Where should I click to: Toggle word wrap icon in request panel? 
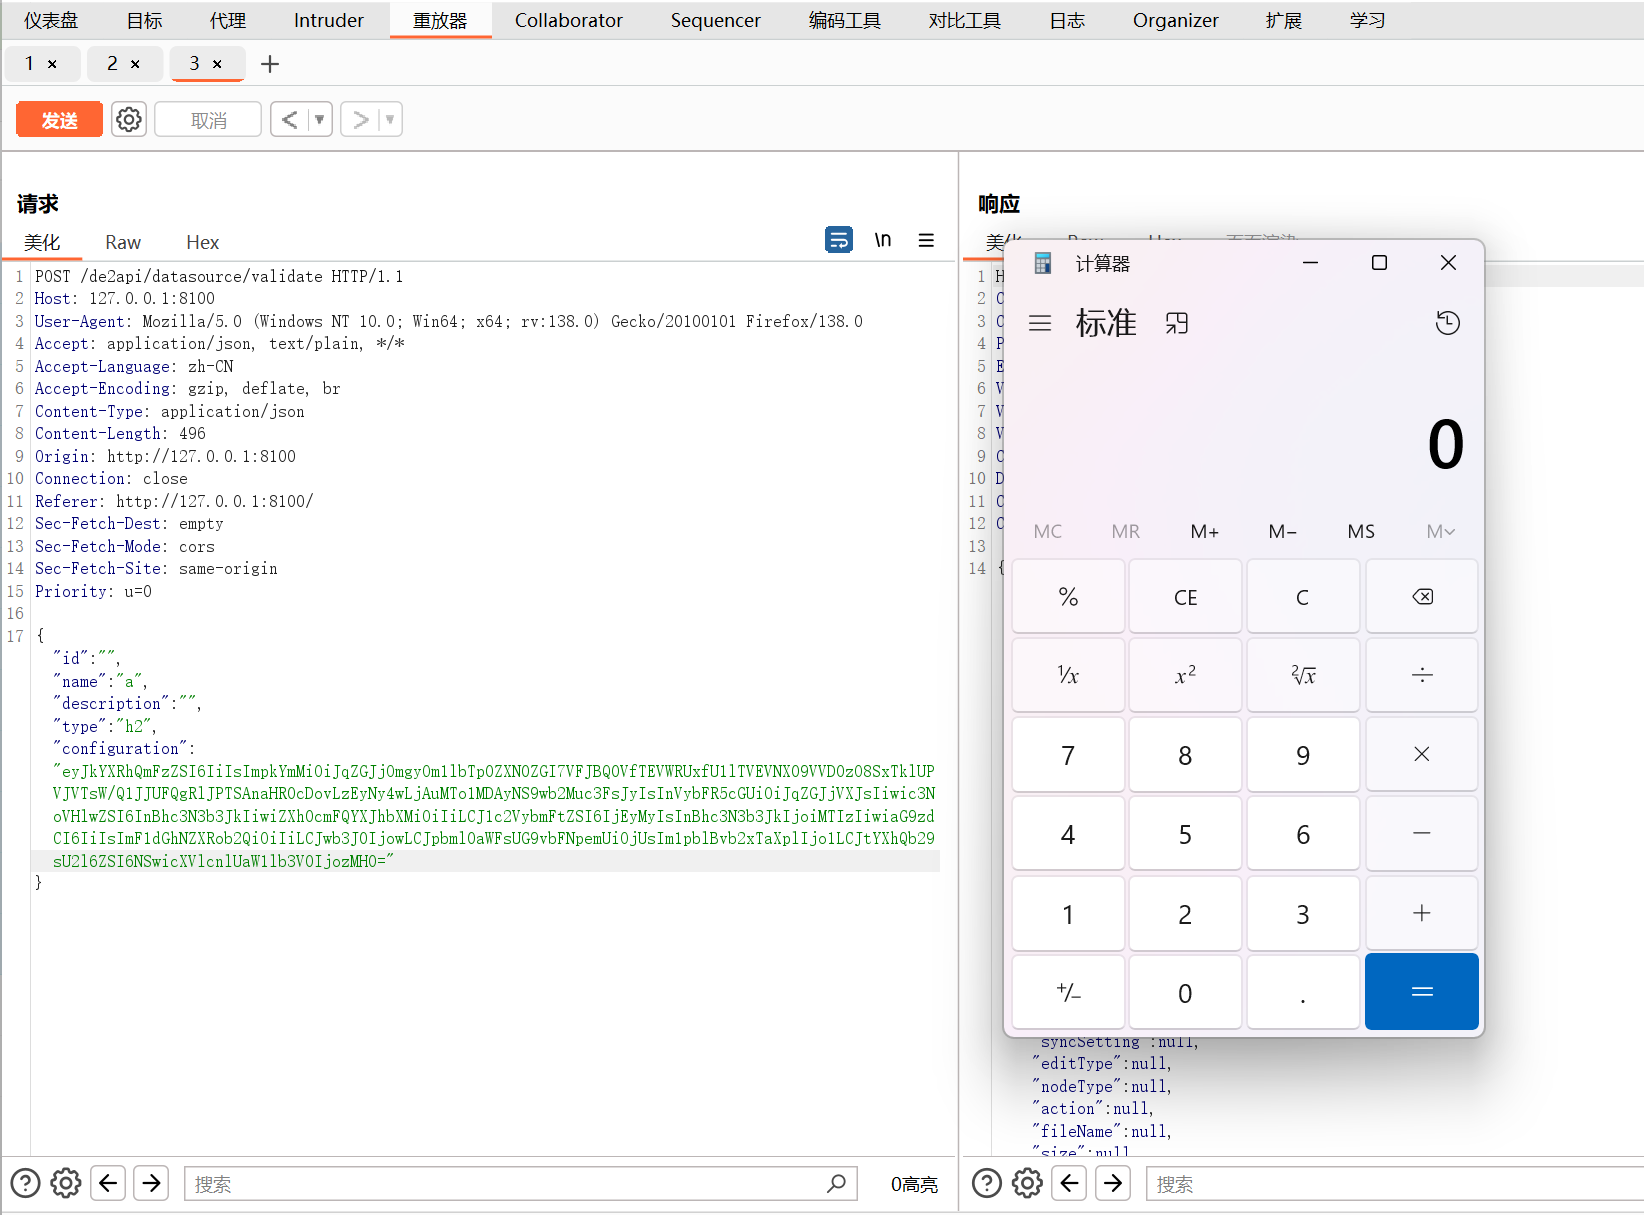[x=838, y=240]
